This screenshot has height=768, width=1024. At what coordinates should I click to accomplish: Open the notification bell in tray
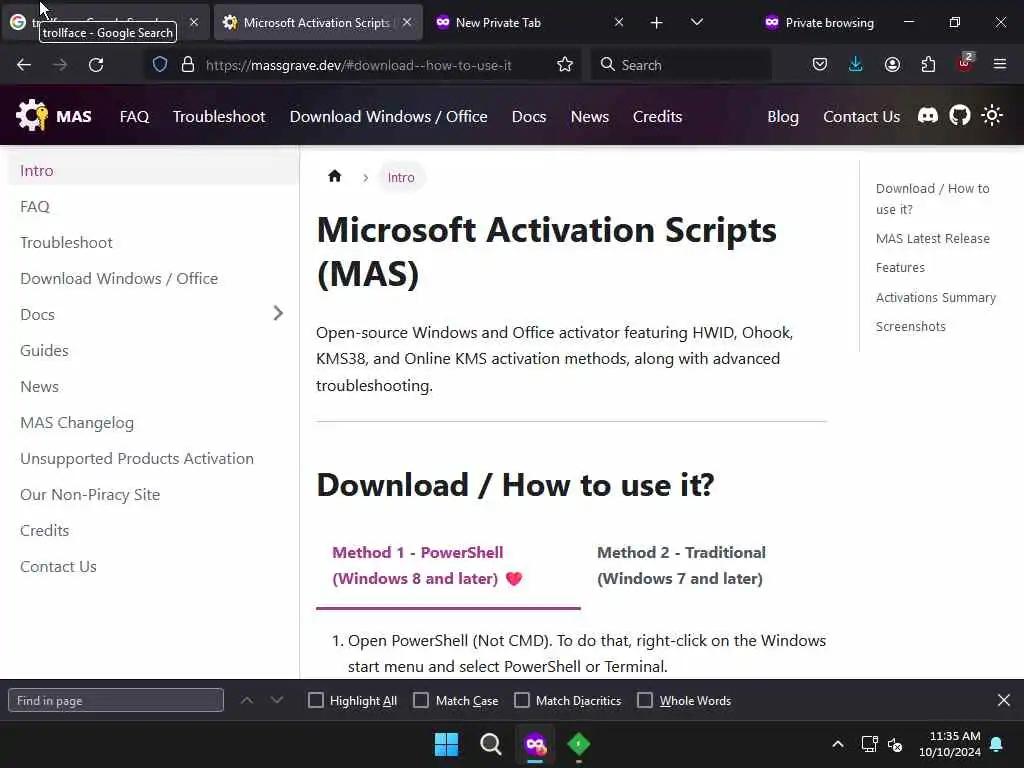pos(996,744)
